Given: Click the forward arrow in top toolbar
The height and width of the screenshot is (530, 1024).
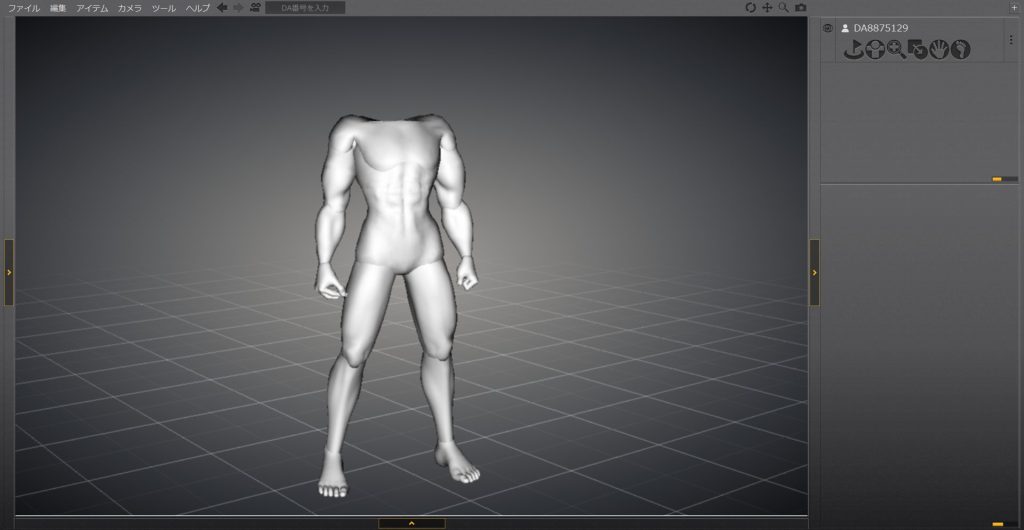Looking at the screenshot, I should 238,7.
